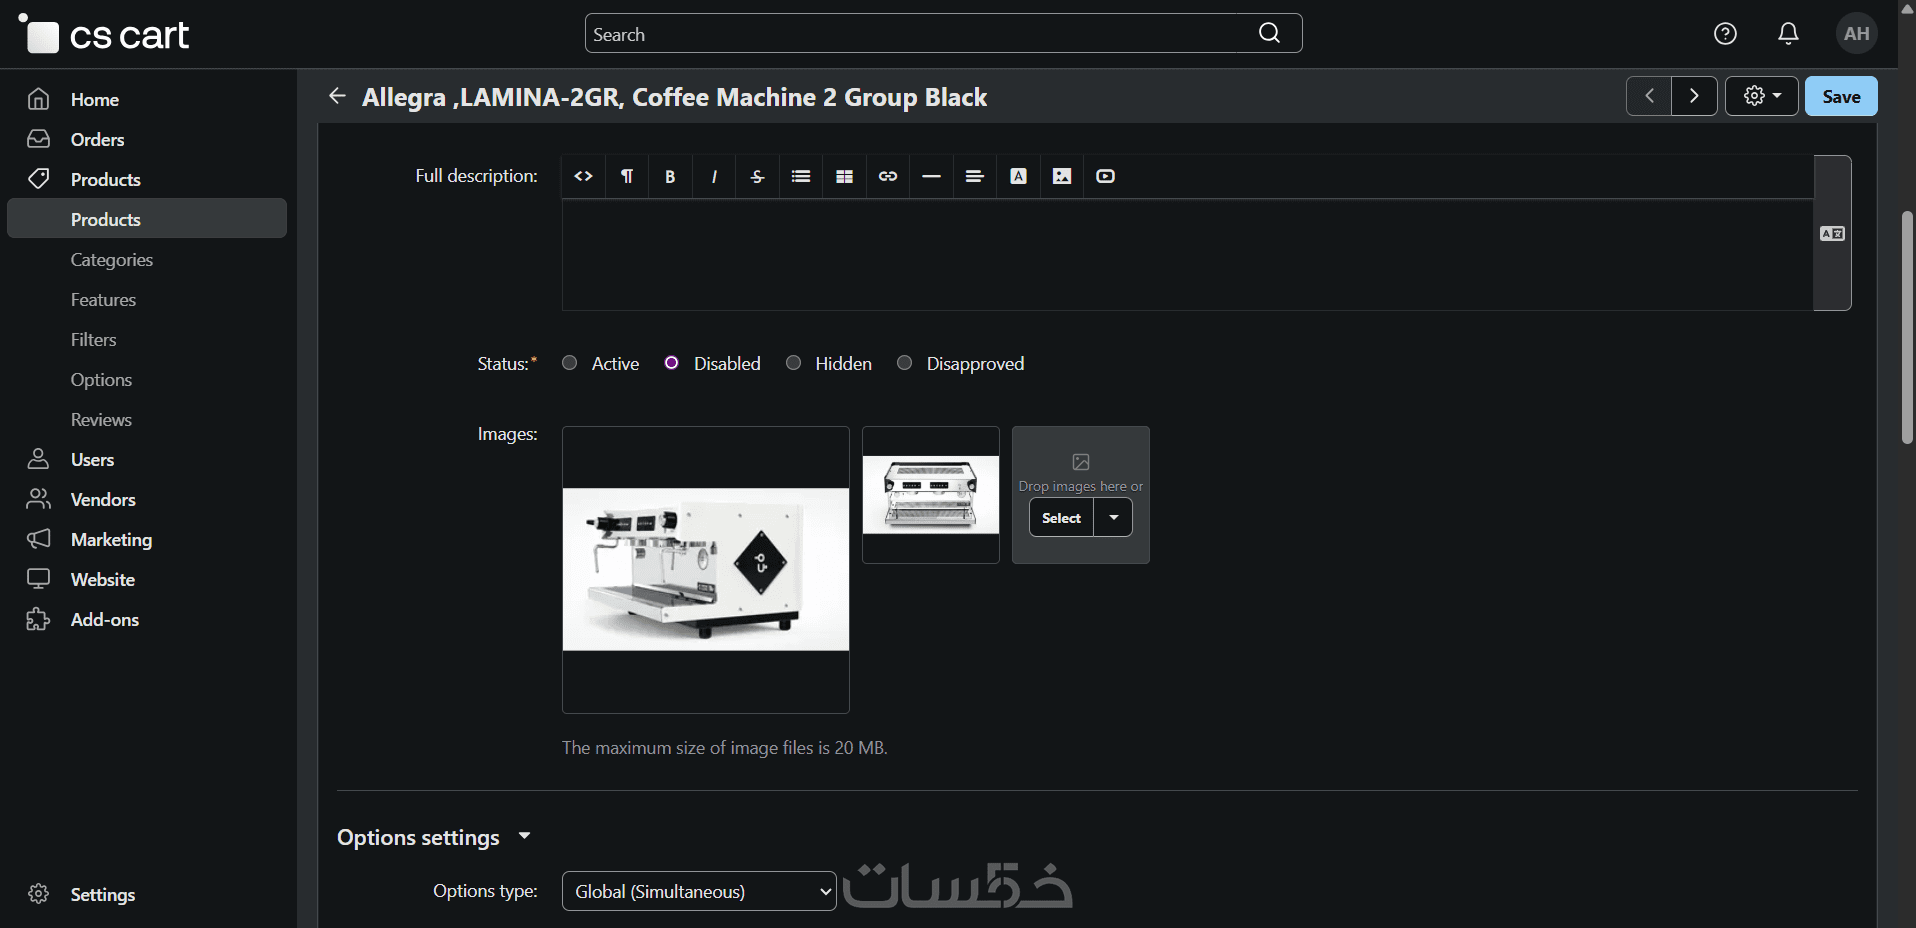Open the AH user account avatar
1916x928 pixels.
pos(1857,34)
